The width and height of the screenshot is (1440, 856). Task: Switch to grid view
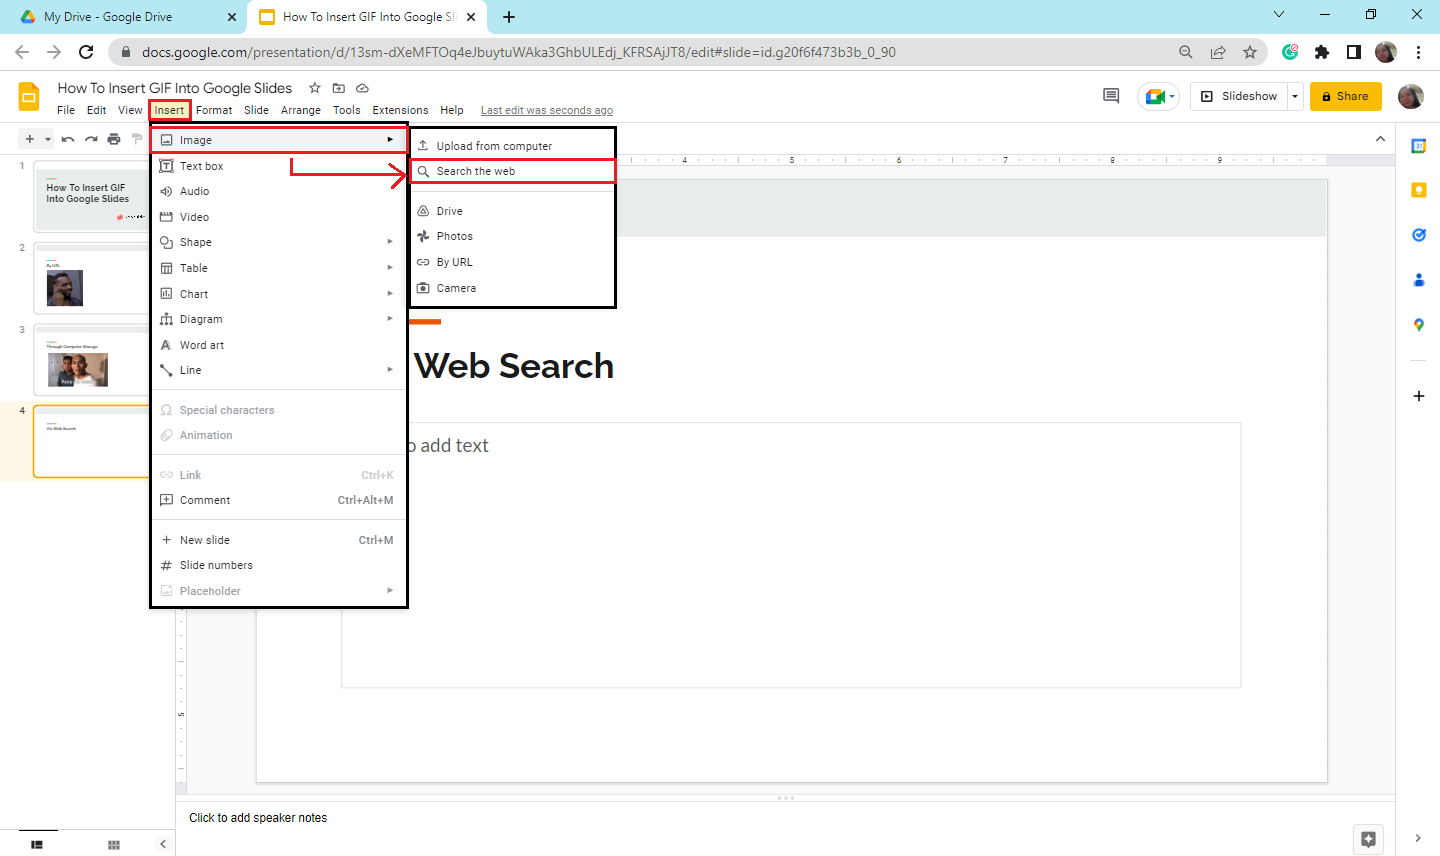click(x=114, y=845)
